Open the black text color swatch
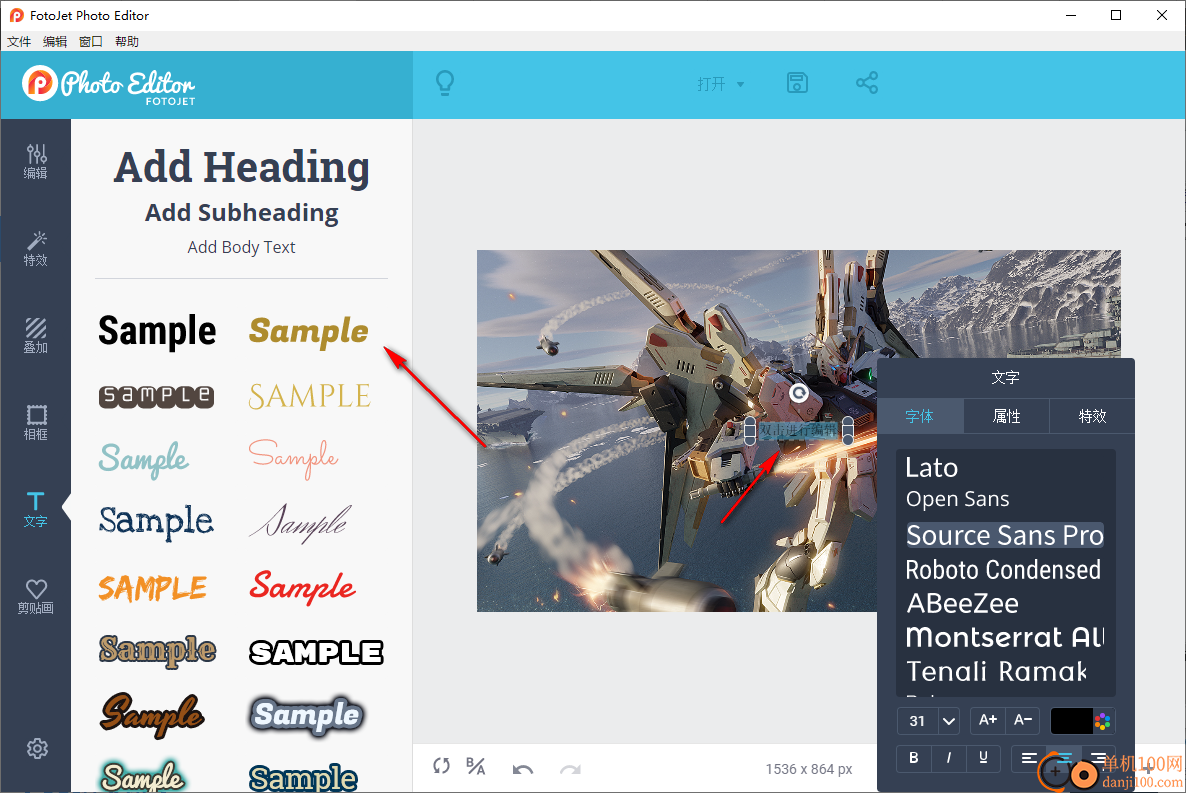This screenshot has width=1186, height=793. (x=1071, y=721)
